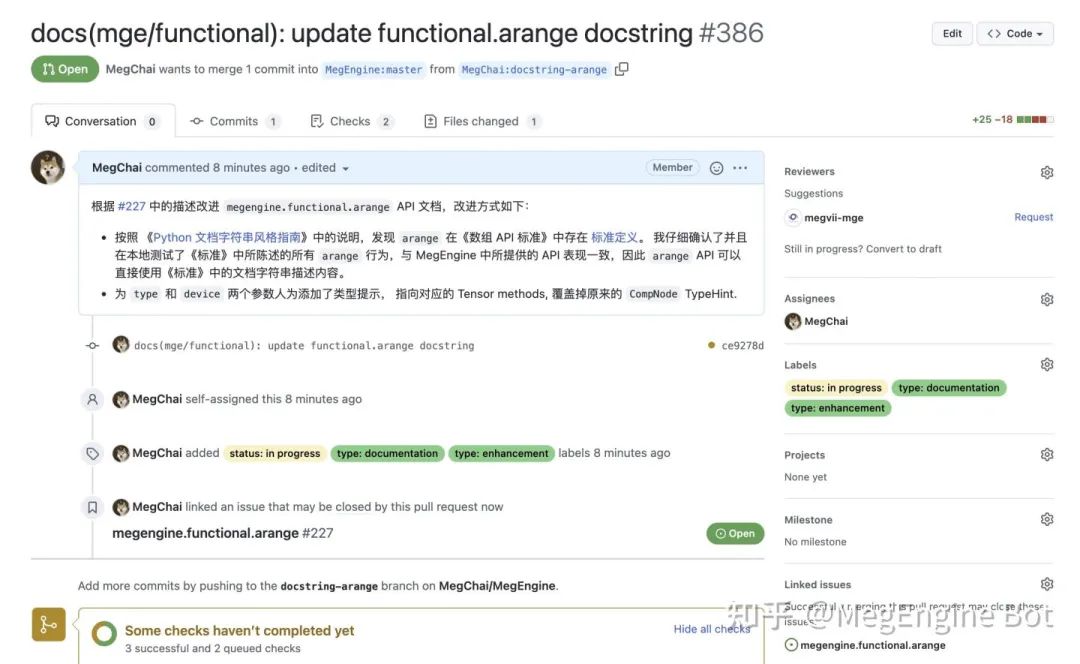Click the commit message link in the timeline

click(x=304, y=345)
